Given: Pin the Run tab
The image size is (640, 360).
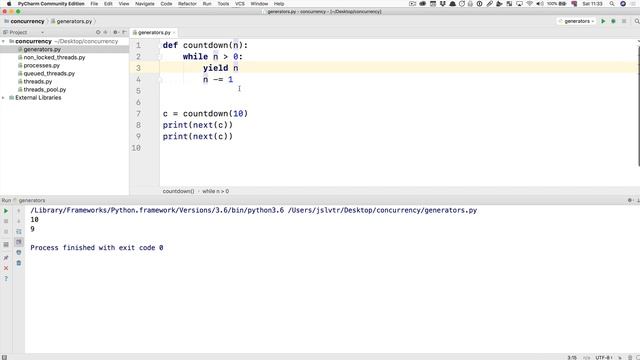Looking at the screenshot, I should [x=6, y=258].
